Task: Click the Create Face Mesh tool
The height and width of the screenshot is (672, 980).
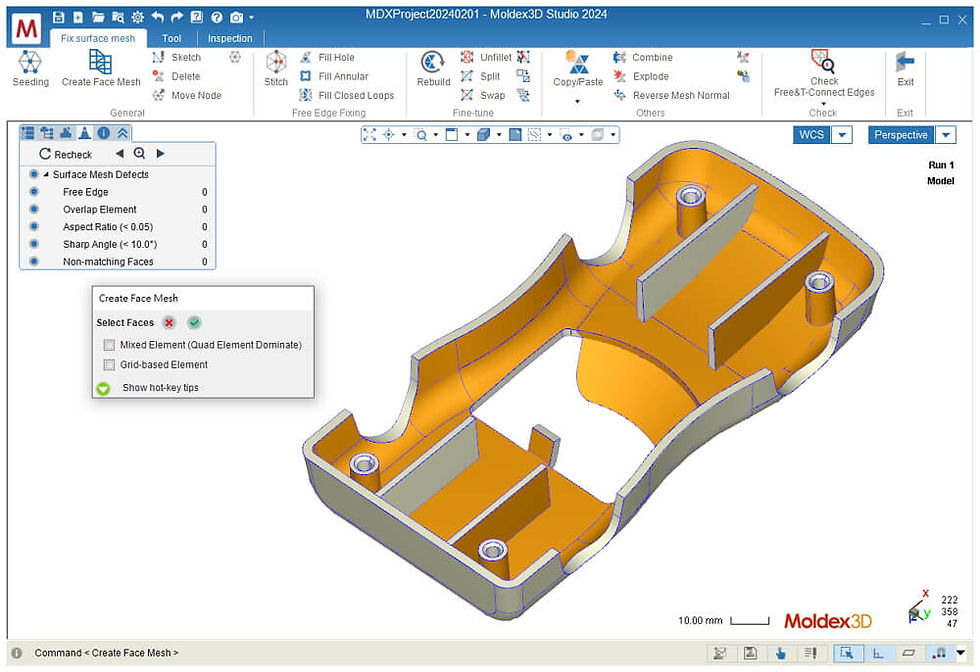Action: 101,69
